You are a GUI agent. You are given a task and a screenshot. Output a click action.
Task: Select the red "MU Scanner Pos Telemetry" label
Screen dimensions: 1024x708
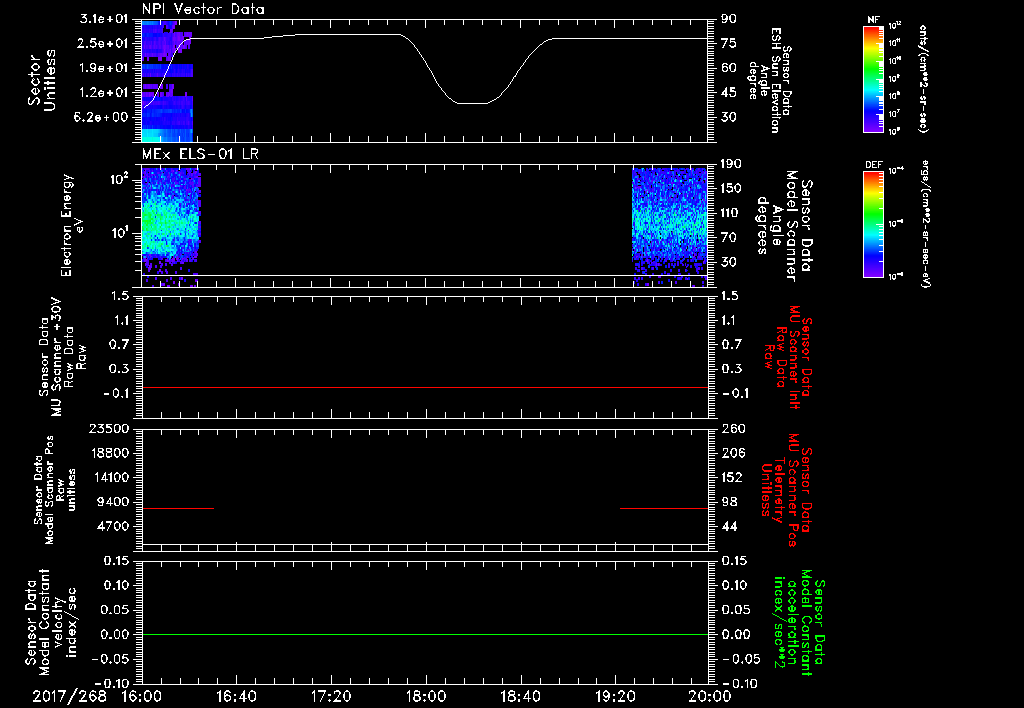coord(786,490)
